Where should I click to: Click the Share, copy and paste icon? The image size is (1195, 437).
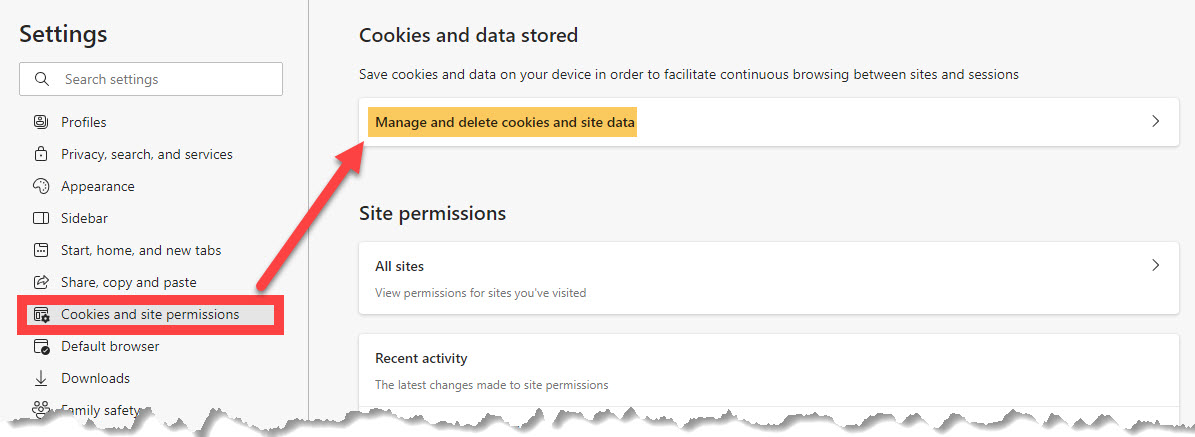(x=41, y=282)
